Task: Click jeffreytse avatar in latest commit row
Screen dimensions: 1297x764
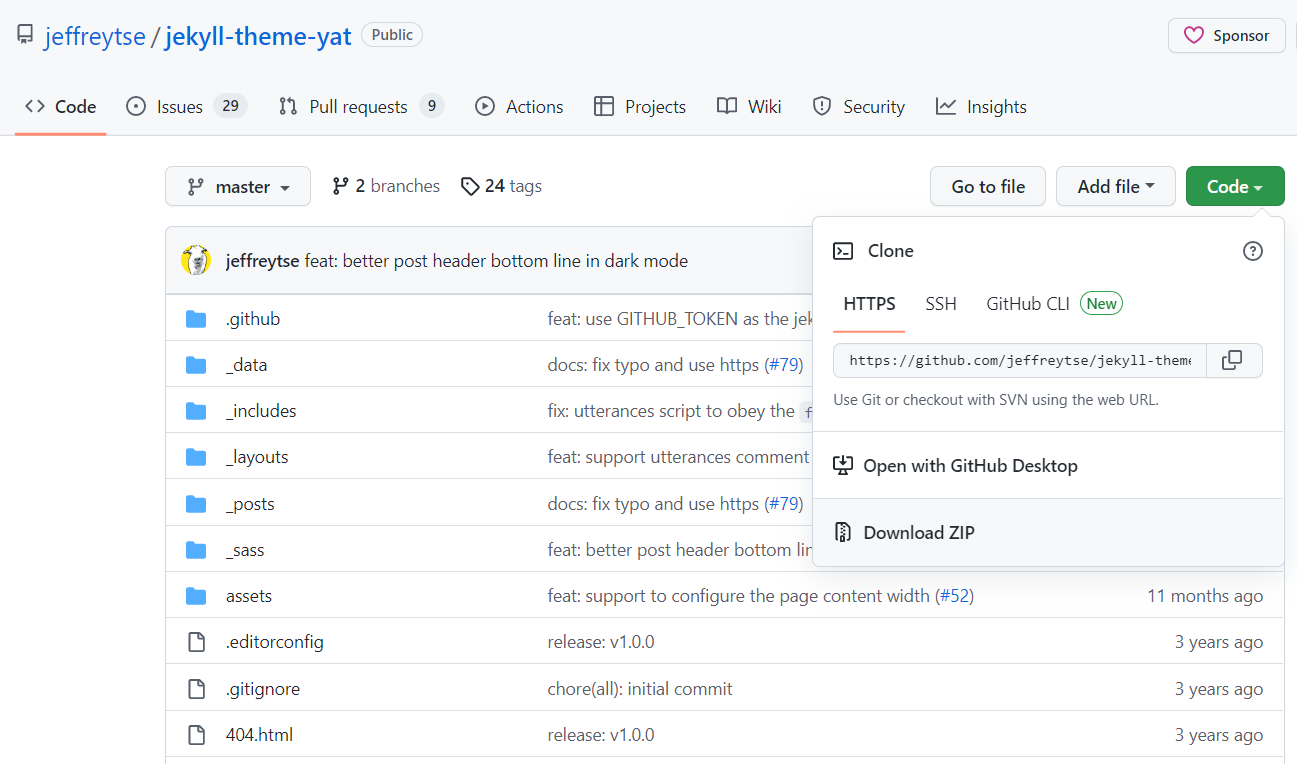Action: click(x=196, y=261)
